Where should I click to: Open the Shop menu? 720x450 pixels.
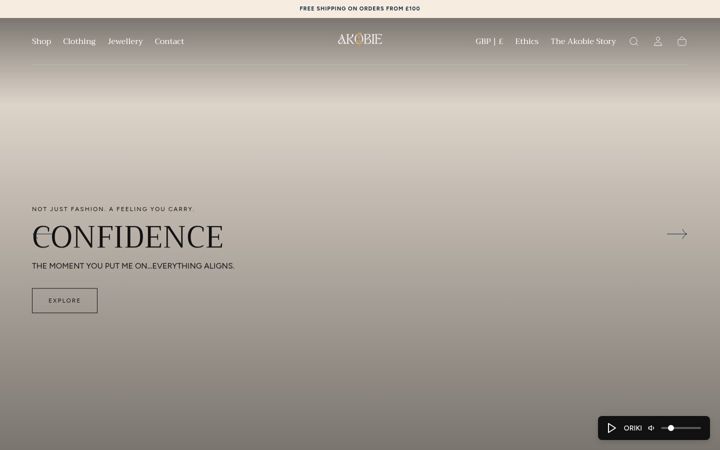click(x=41, y=41)
